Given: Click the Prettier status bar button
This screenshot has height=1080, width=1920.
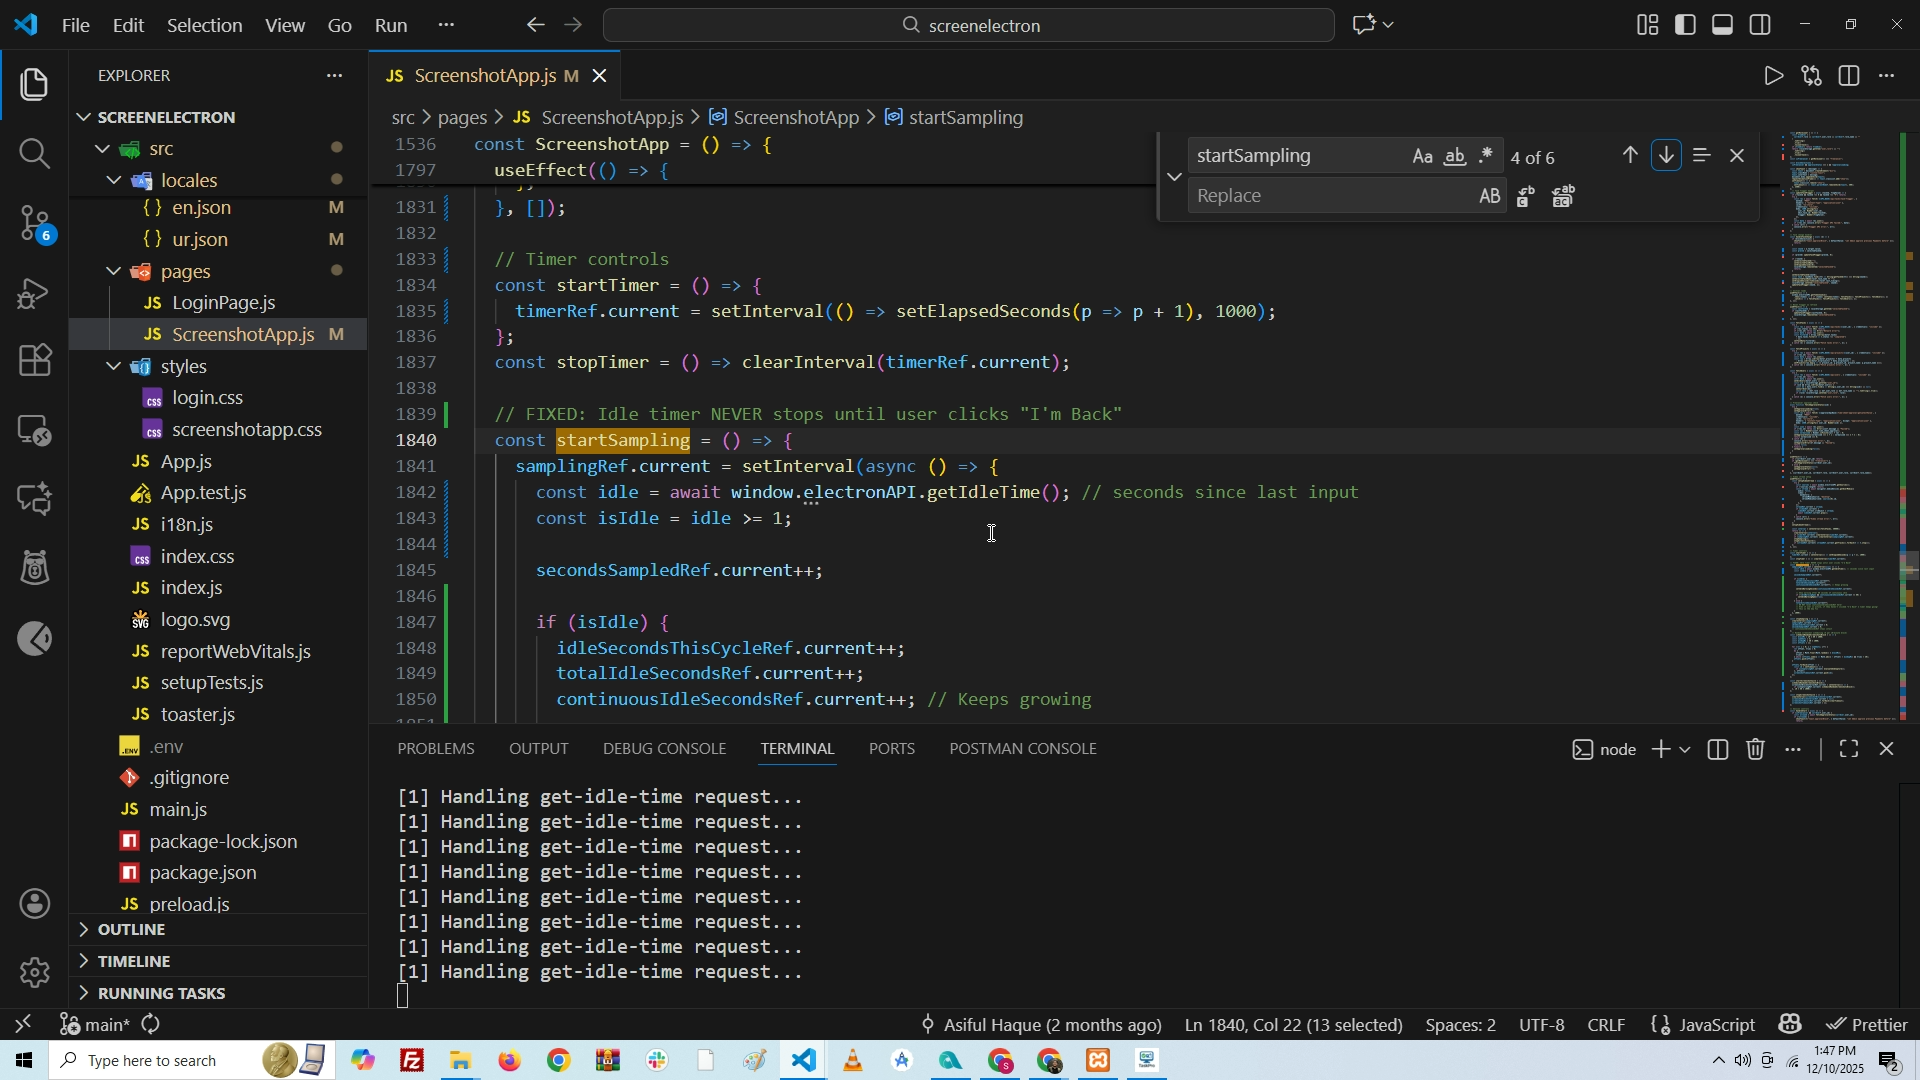Looking at the screenshot, I should [1867, 1025].
